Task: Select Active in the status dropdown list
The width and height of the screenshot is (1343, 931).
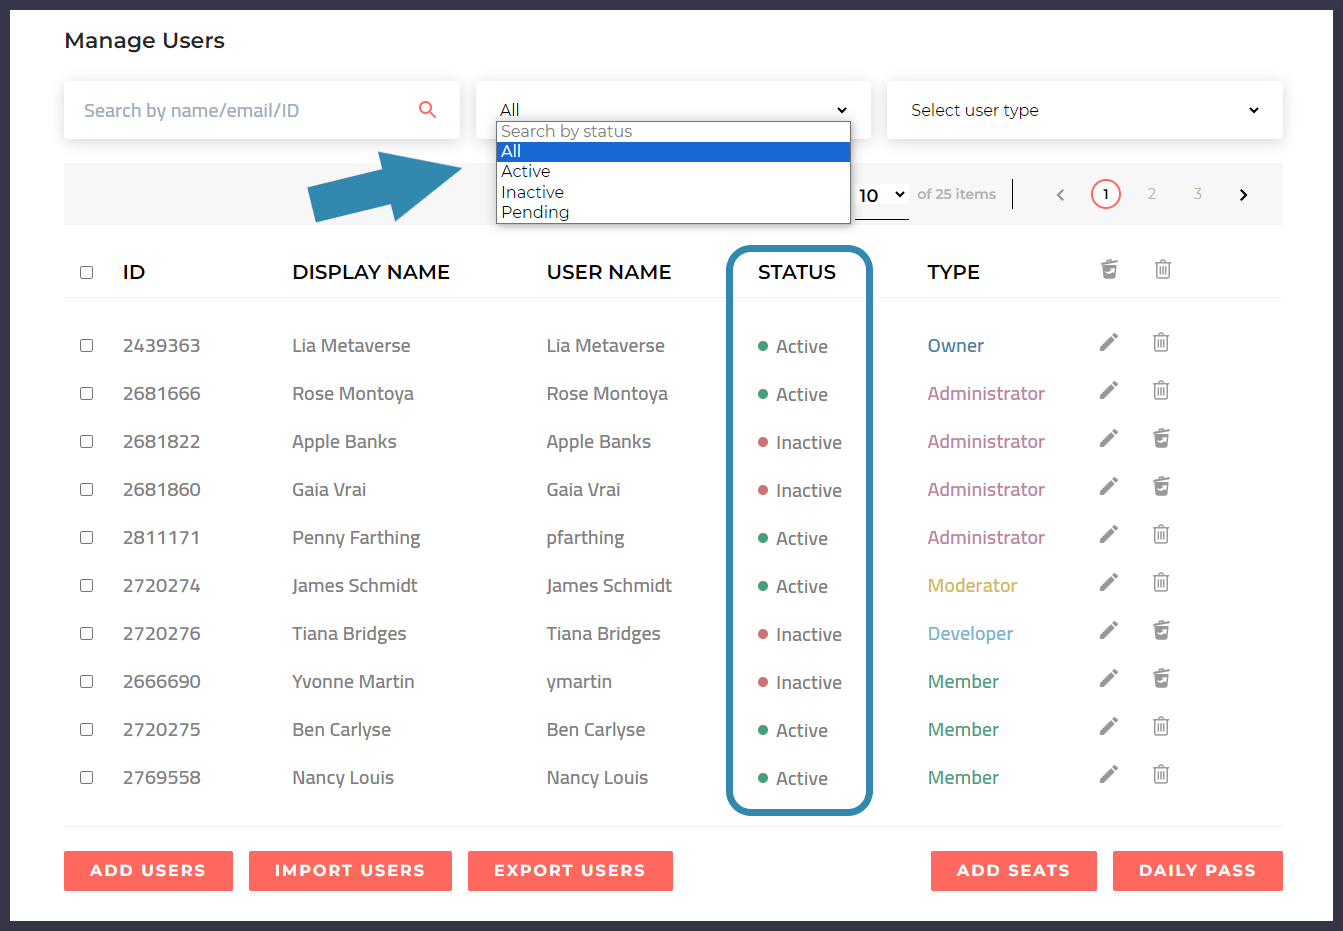Action: [526, 172]
